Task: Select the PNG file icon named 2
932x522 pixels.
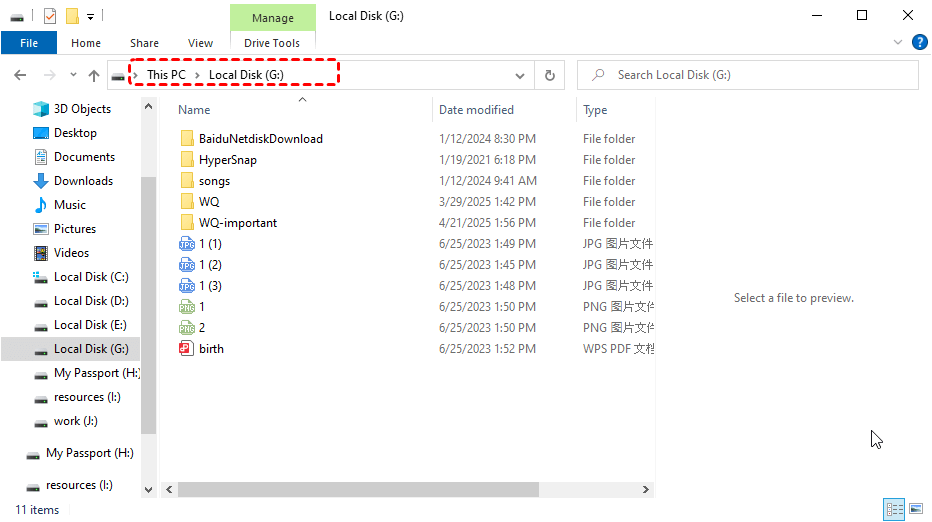Action: click(x=187, y=328)
